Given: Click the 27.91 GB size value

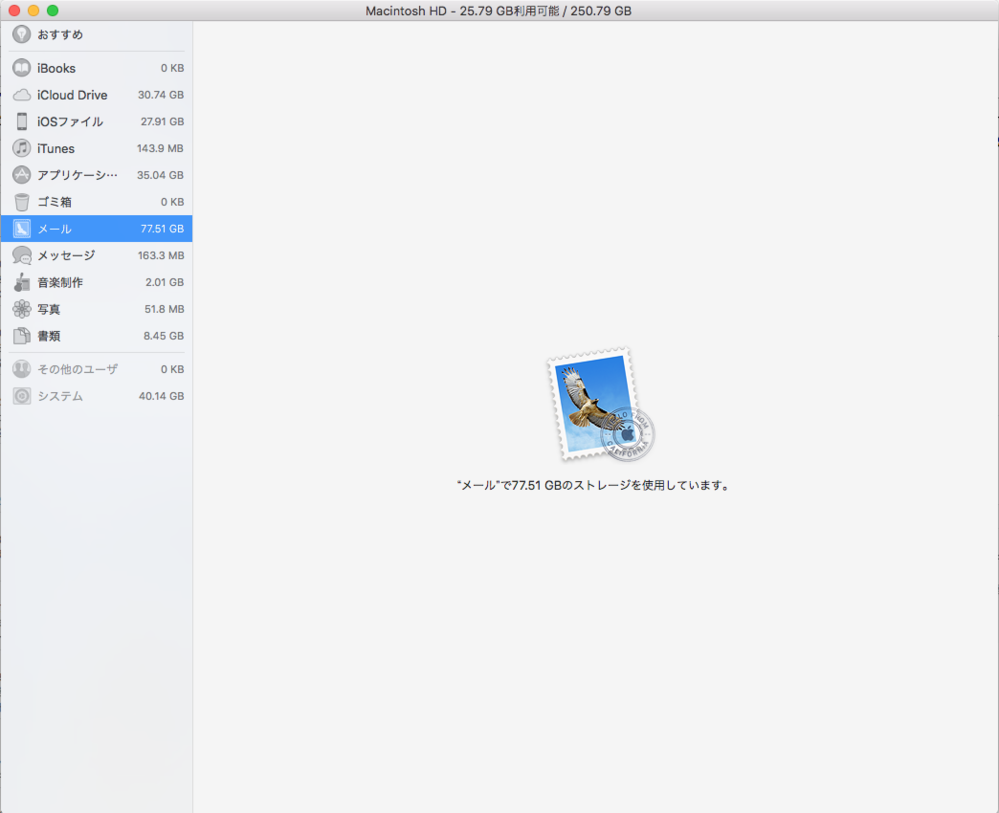Looking at the screenshot, I should 162,122.
